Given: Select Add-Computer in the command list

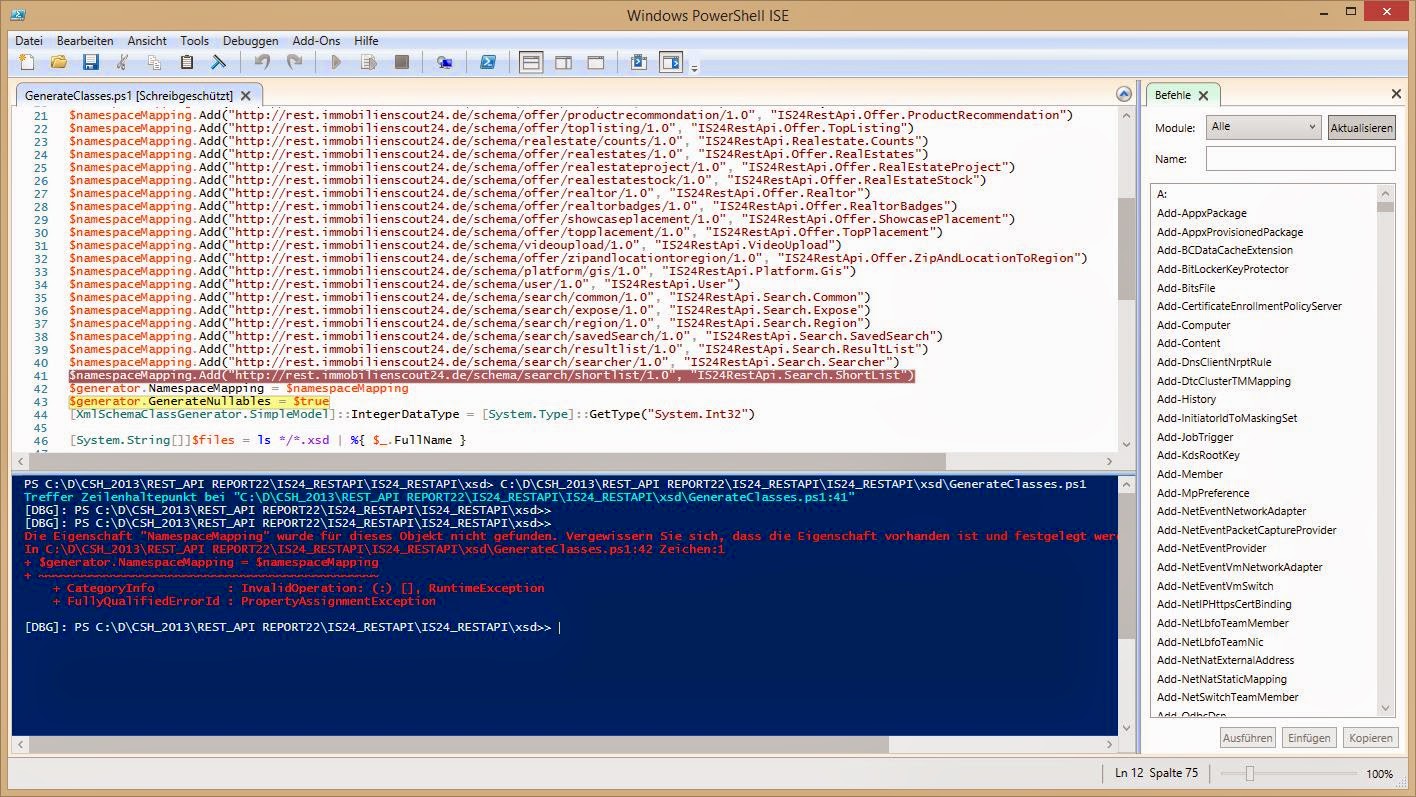Looking at the screenshot, I should pyautogui.click(x=1194, y=325).
